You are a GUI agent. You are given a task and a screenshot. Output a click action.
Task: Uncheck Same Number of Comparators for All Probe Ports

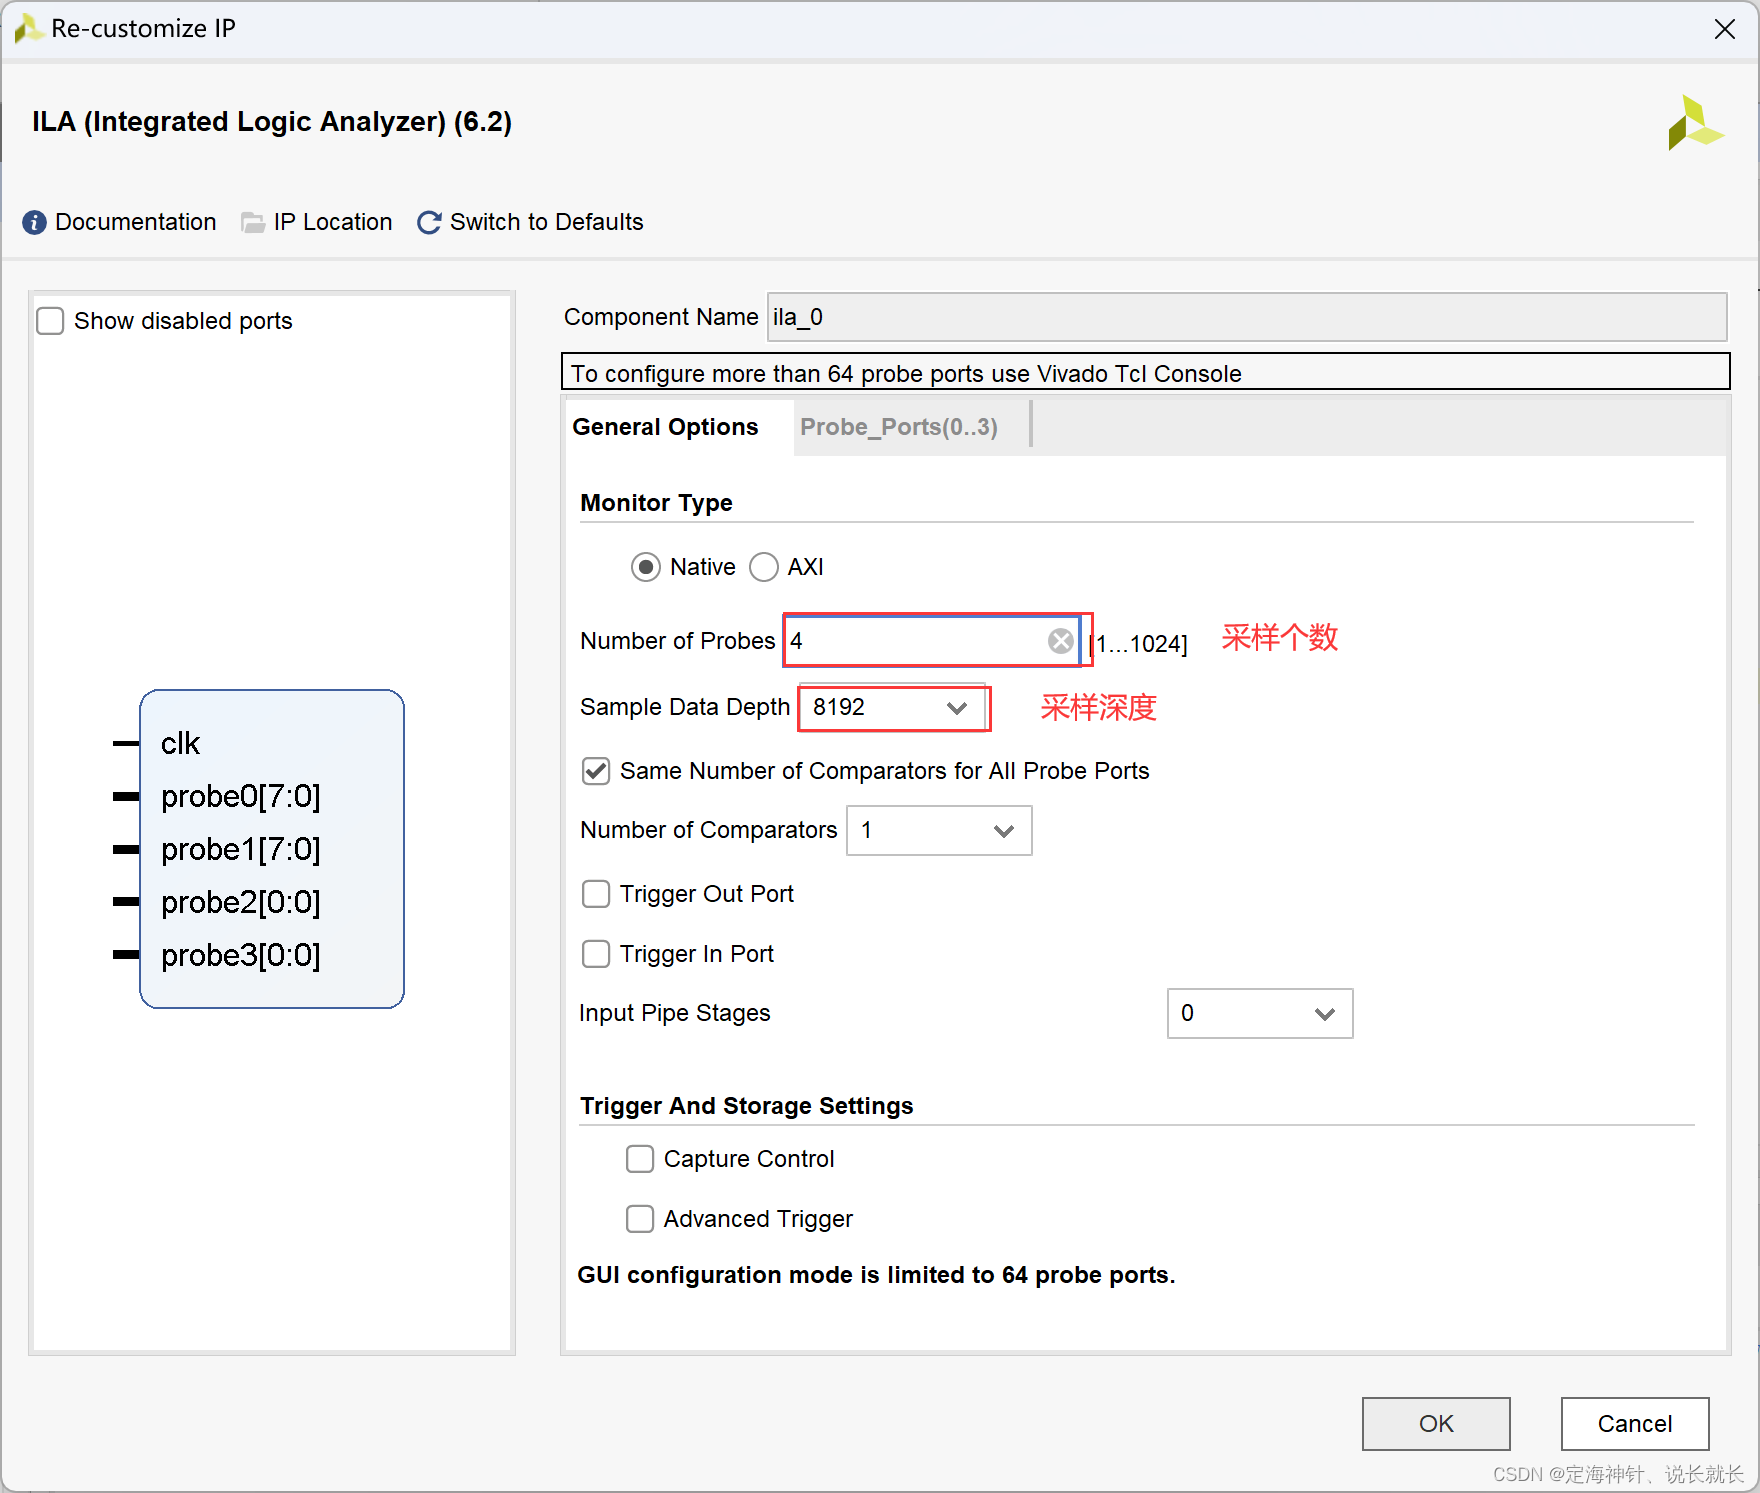point(596,771)
